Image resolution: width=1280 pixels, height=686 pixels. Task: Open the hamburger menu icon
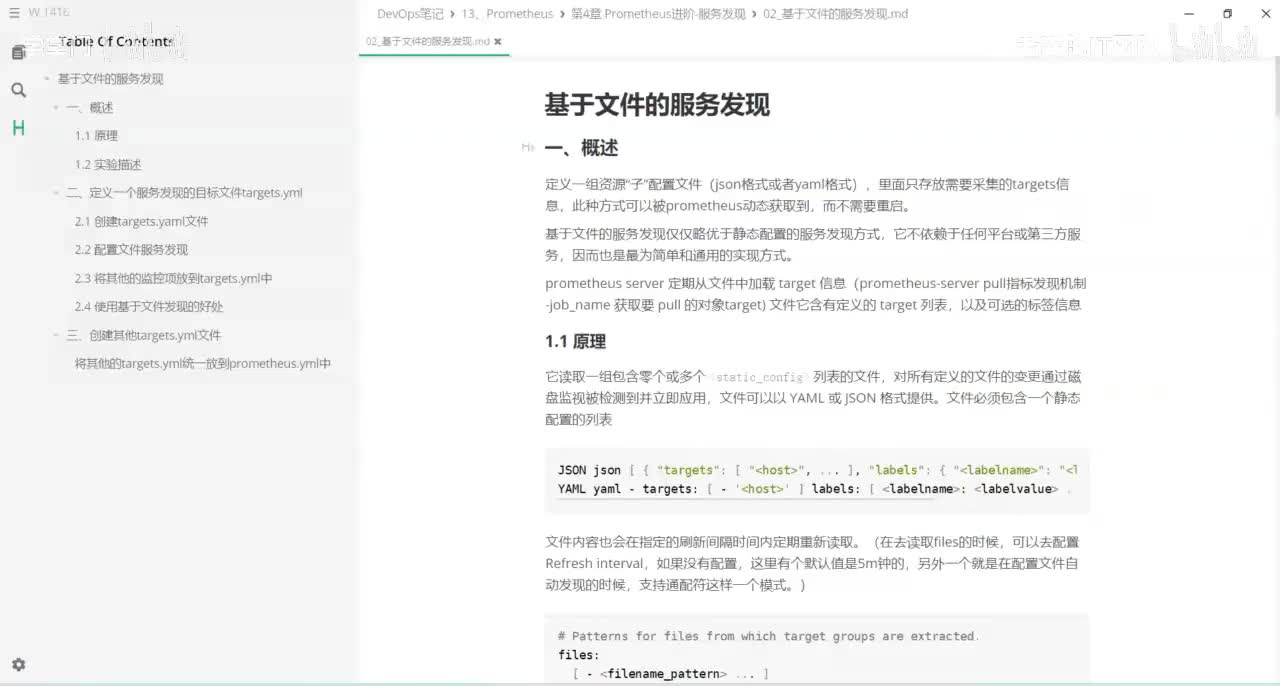click(x=14, y=12)
